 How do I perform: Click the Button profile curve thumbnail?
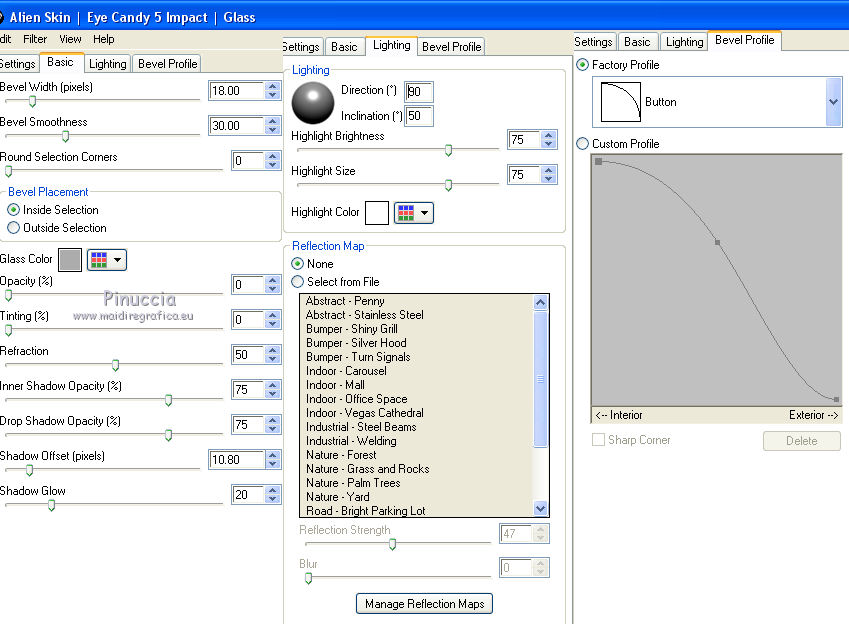621,102
